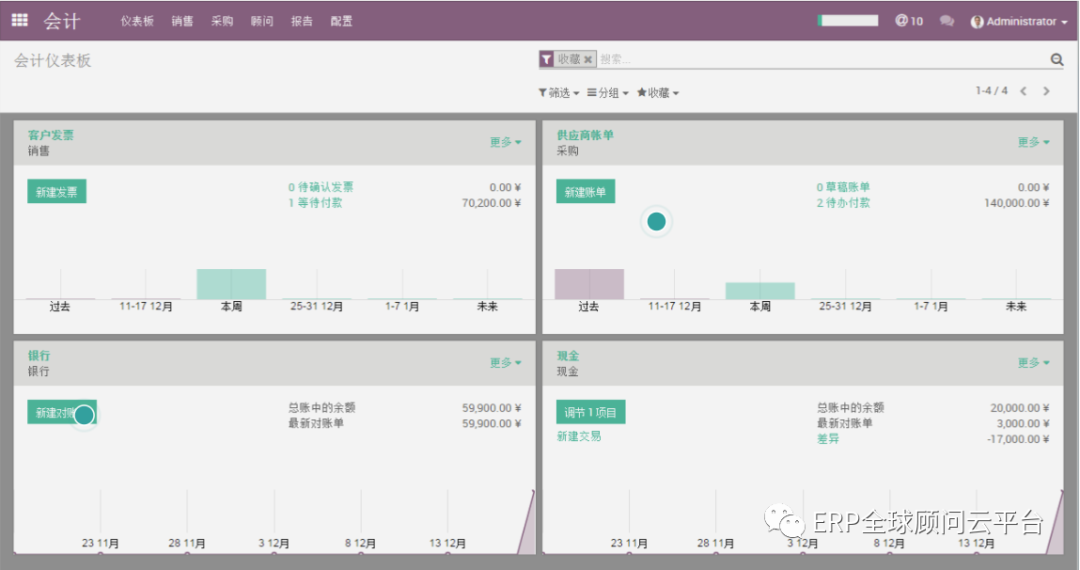1080x570 pixels.
Task: Click the filter funnel icon in search box
Action: [x=546, y=60]
